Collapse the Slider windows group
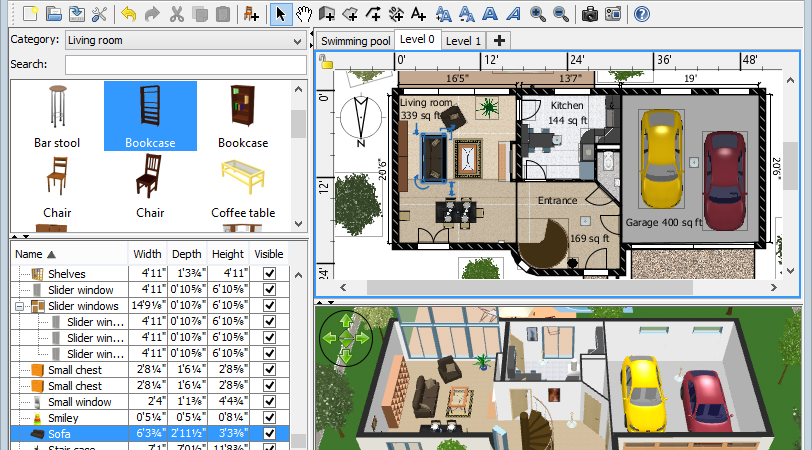This screenshot has height=450, width=812. click(x=20, y=306)
